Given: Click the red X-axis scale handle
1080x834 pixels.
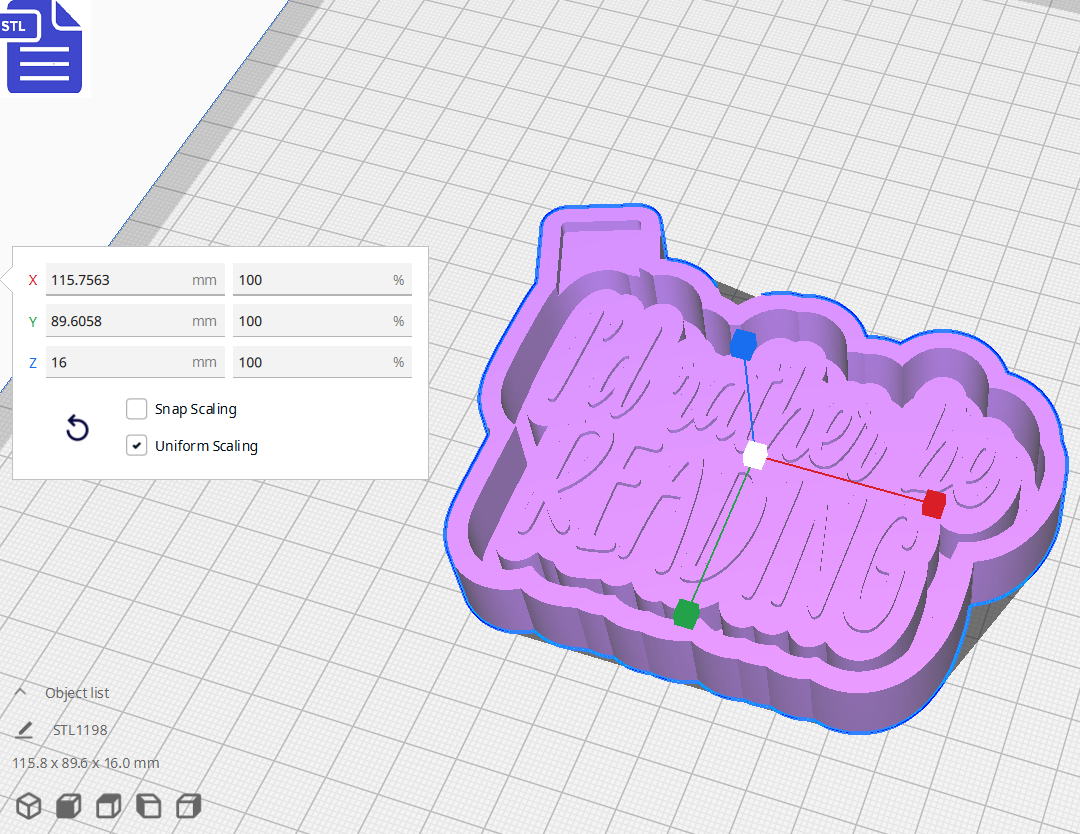Looking at the screenshot, I should [x=932, y=505].
